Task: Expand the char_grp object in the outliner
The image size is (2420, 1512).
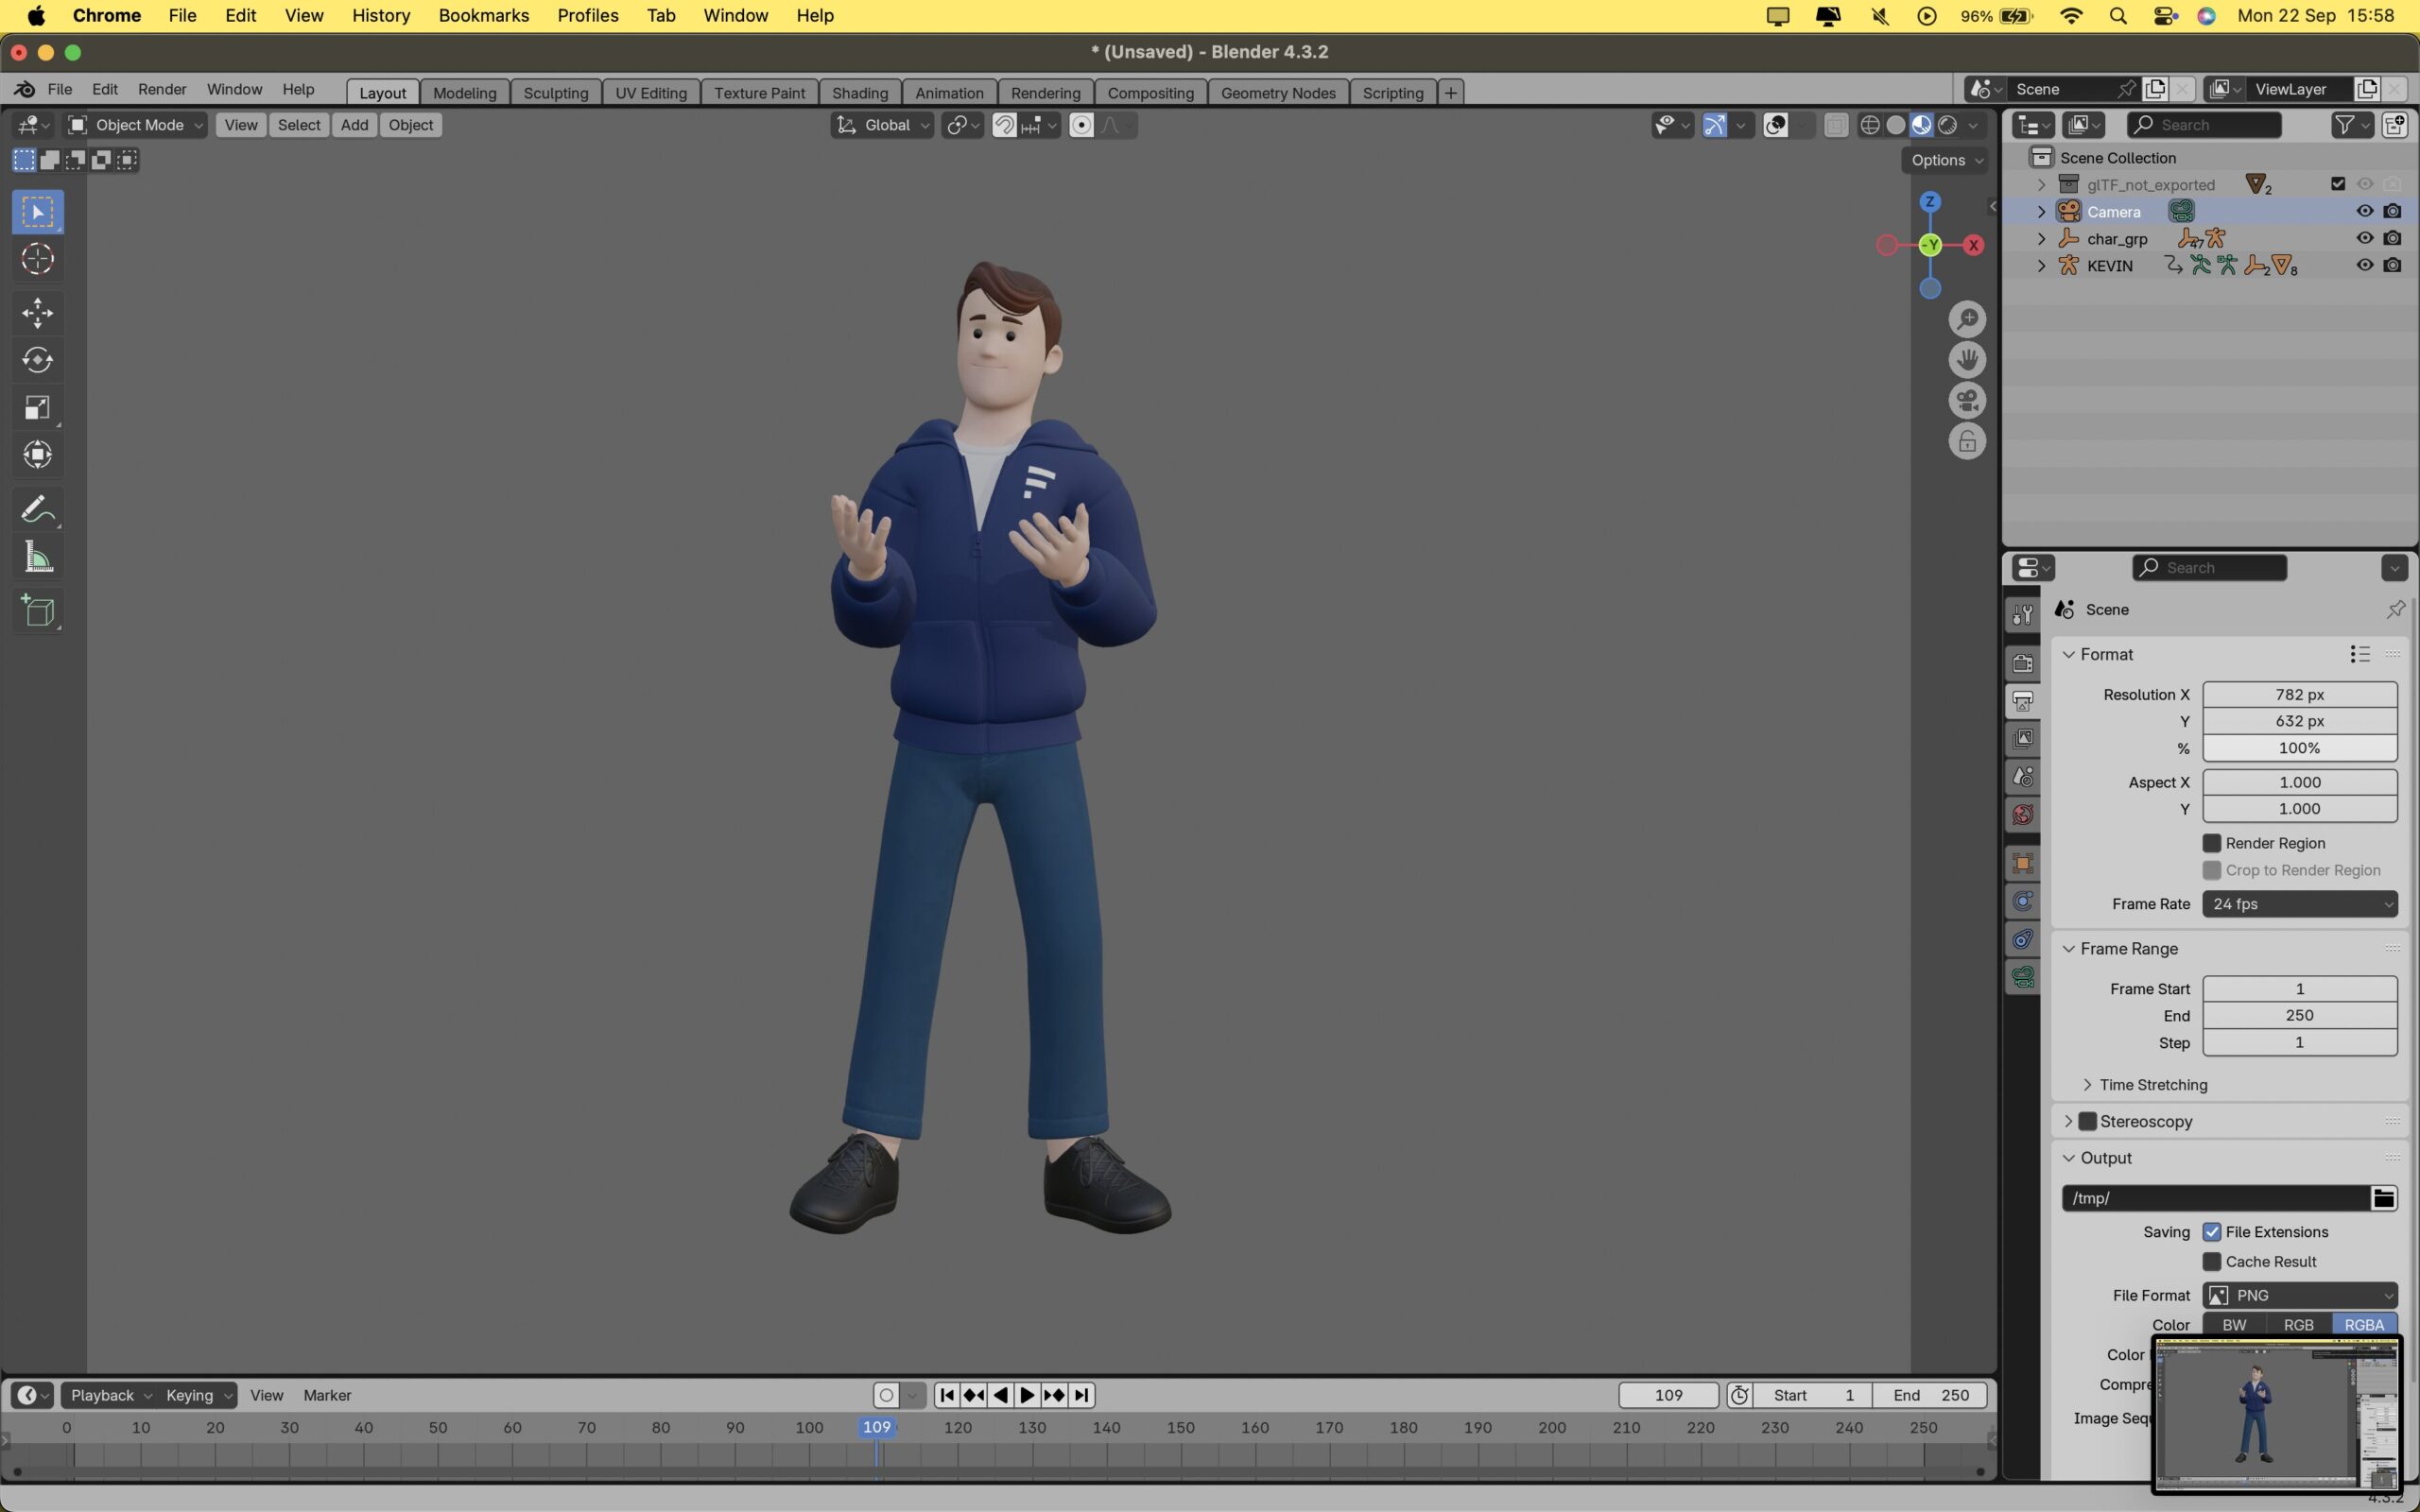Action: coord(2039,238)
